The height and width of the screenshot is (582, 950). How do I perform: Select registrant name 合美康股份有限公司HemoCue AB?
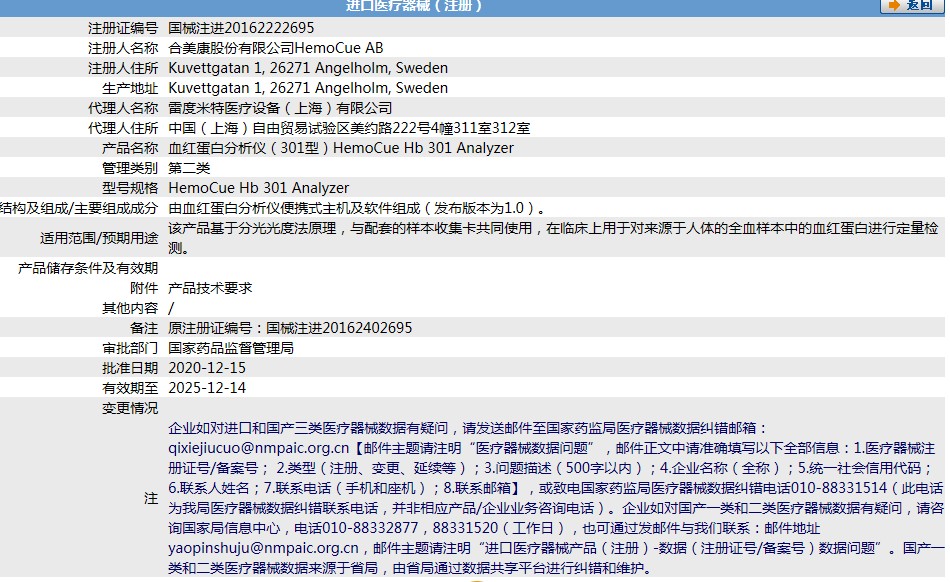click(x=276, y=48)
